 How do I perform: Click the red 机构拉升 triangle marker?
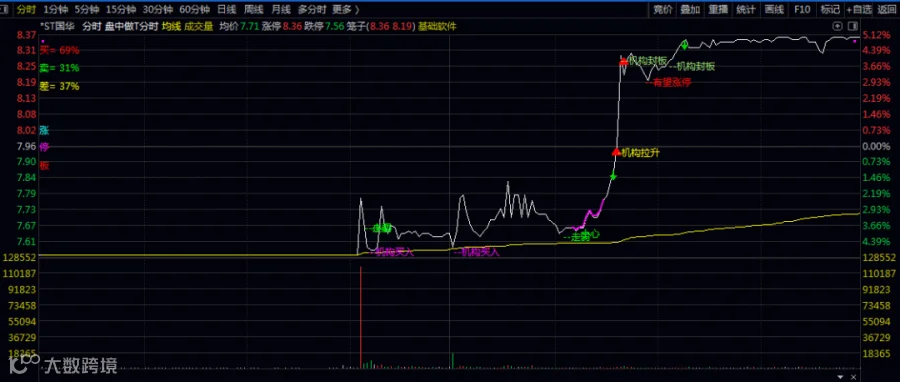[616, 152]
